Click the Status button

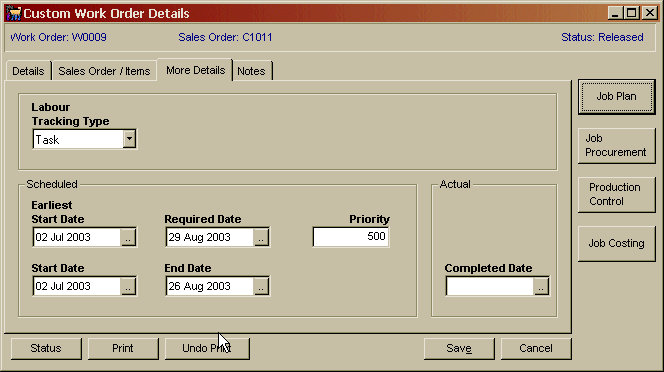point(46,348)
